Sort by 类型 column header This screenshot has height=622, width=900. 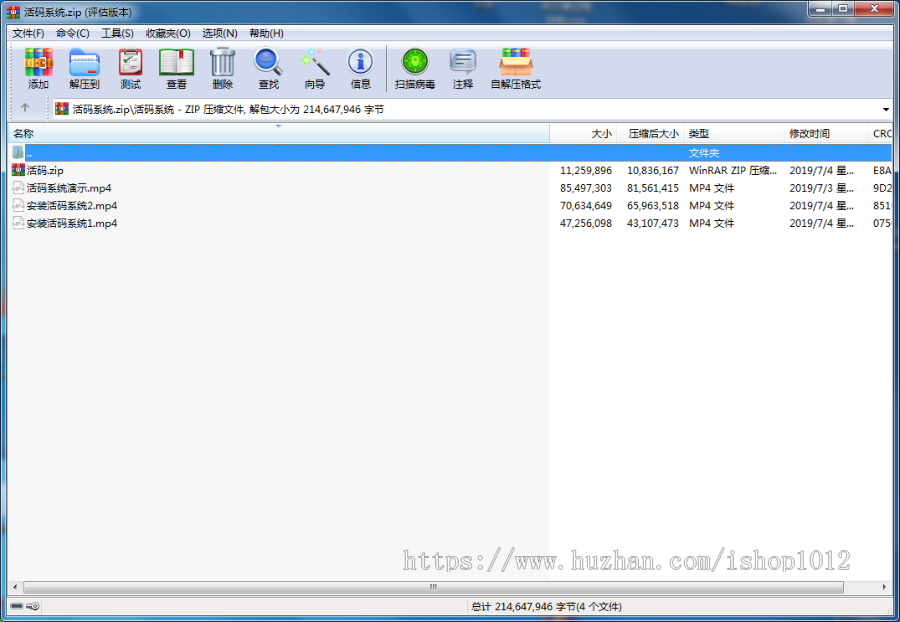733,133
